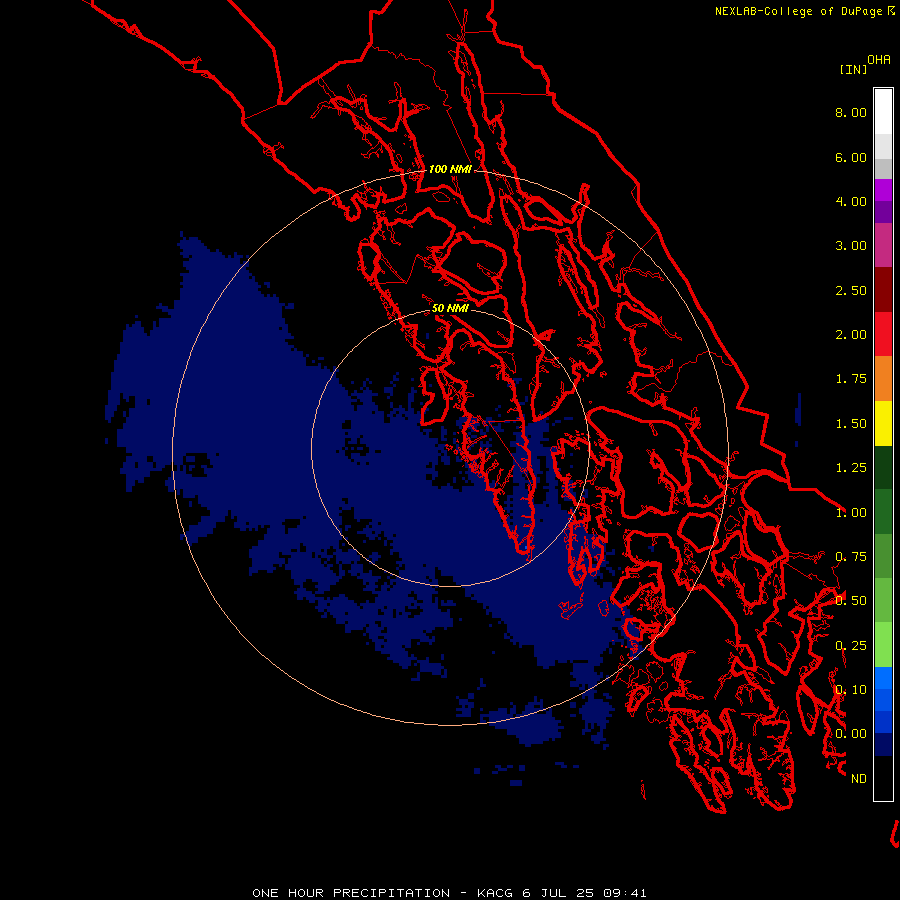Screen dimensions: 900x900
Task: Click the orange legend color swatch
Action: point(883,378)
